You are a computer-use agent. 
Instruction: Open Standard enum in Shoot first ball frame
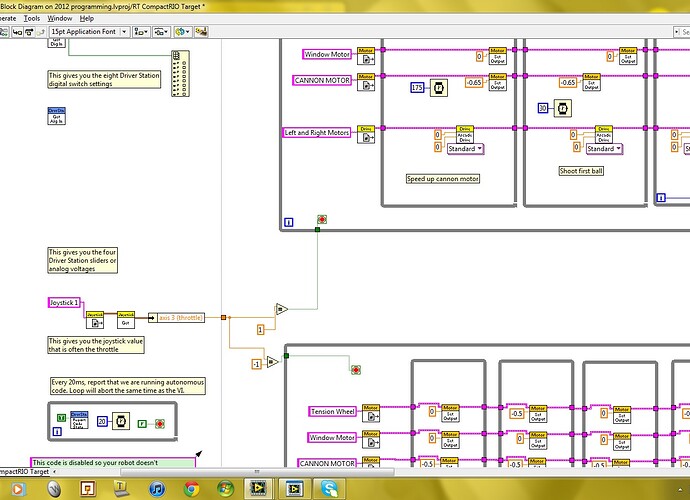tap(604, 149)
